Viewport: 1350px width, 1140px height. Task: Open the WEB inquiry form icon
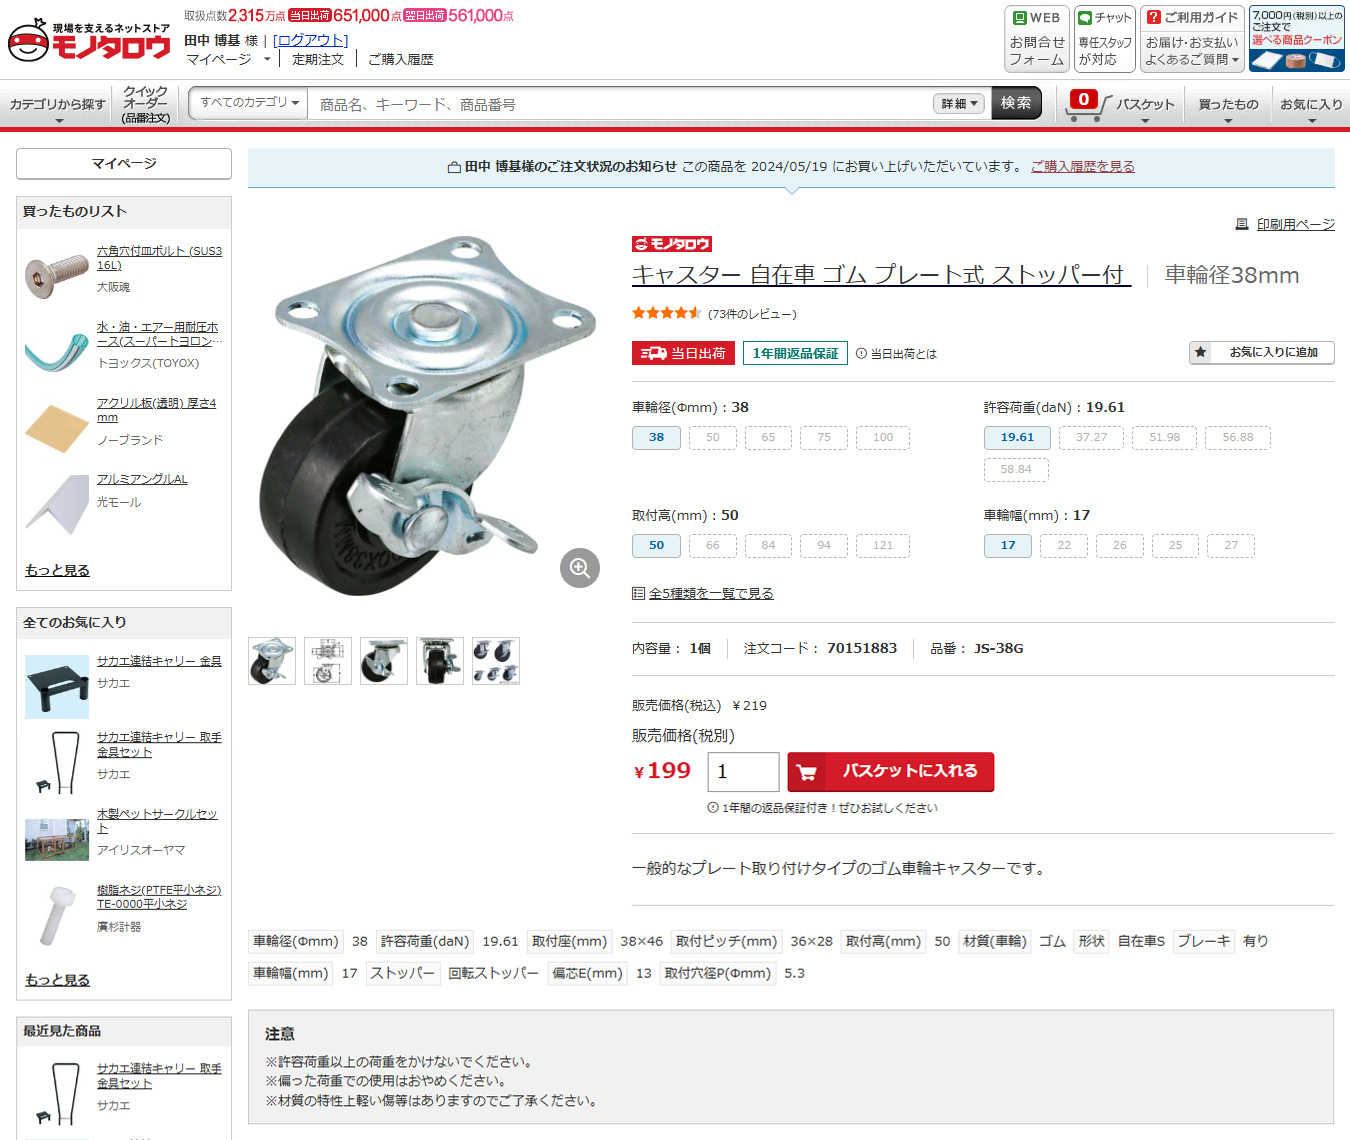(x=1037, y=39)
